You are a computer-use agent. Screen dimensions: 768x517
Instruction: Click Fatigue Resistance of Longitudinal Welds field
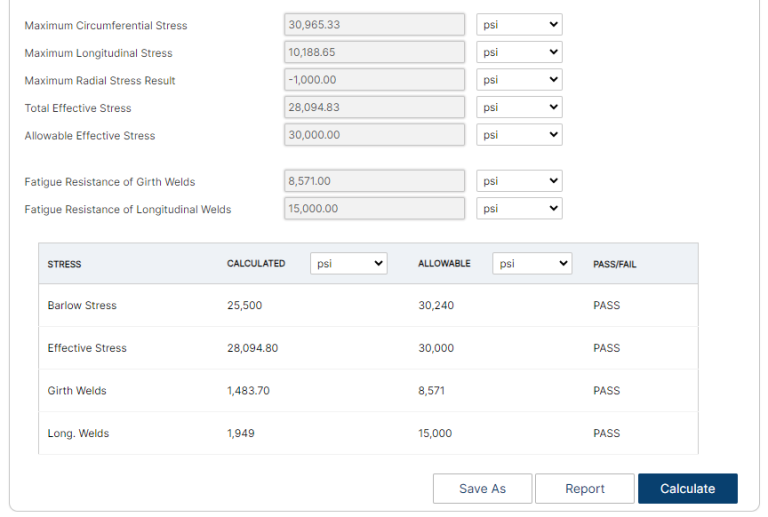tap(374, 208)
